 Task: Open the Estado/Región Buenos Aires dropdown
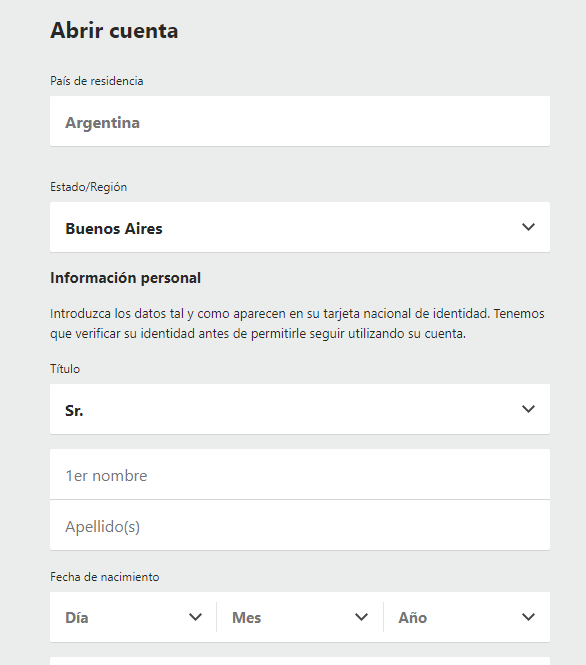[x=300, y=227]
